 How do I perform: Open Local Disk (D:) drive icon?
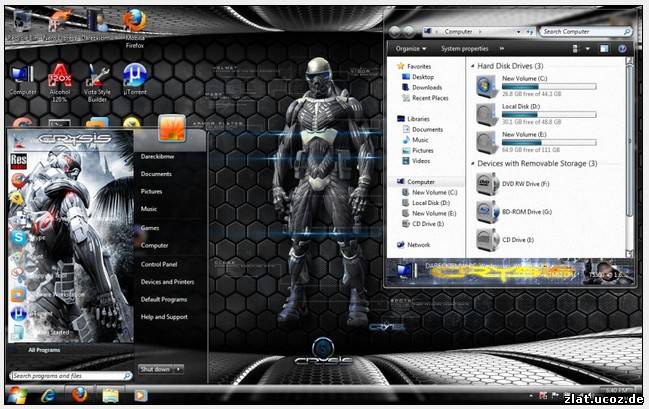(x=487, y=115)
